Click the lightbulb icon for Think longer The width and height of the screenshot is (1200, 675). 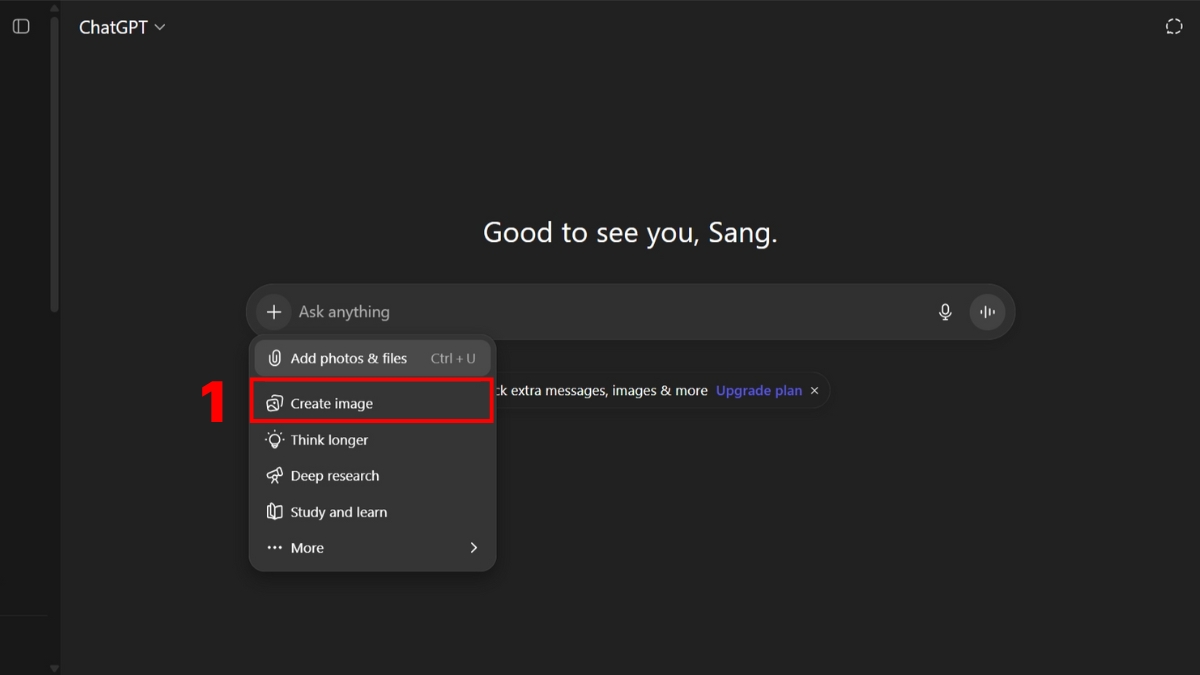pos(274,440)
